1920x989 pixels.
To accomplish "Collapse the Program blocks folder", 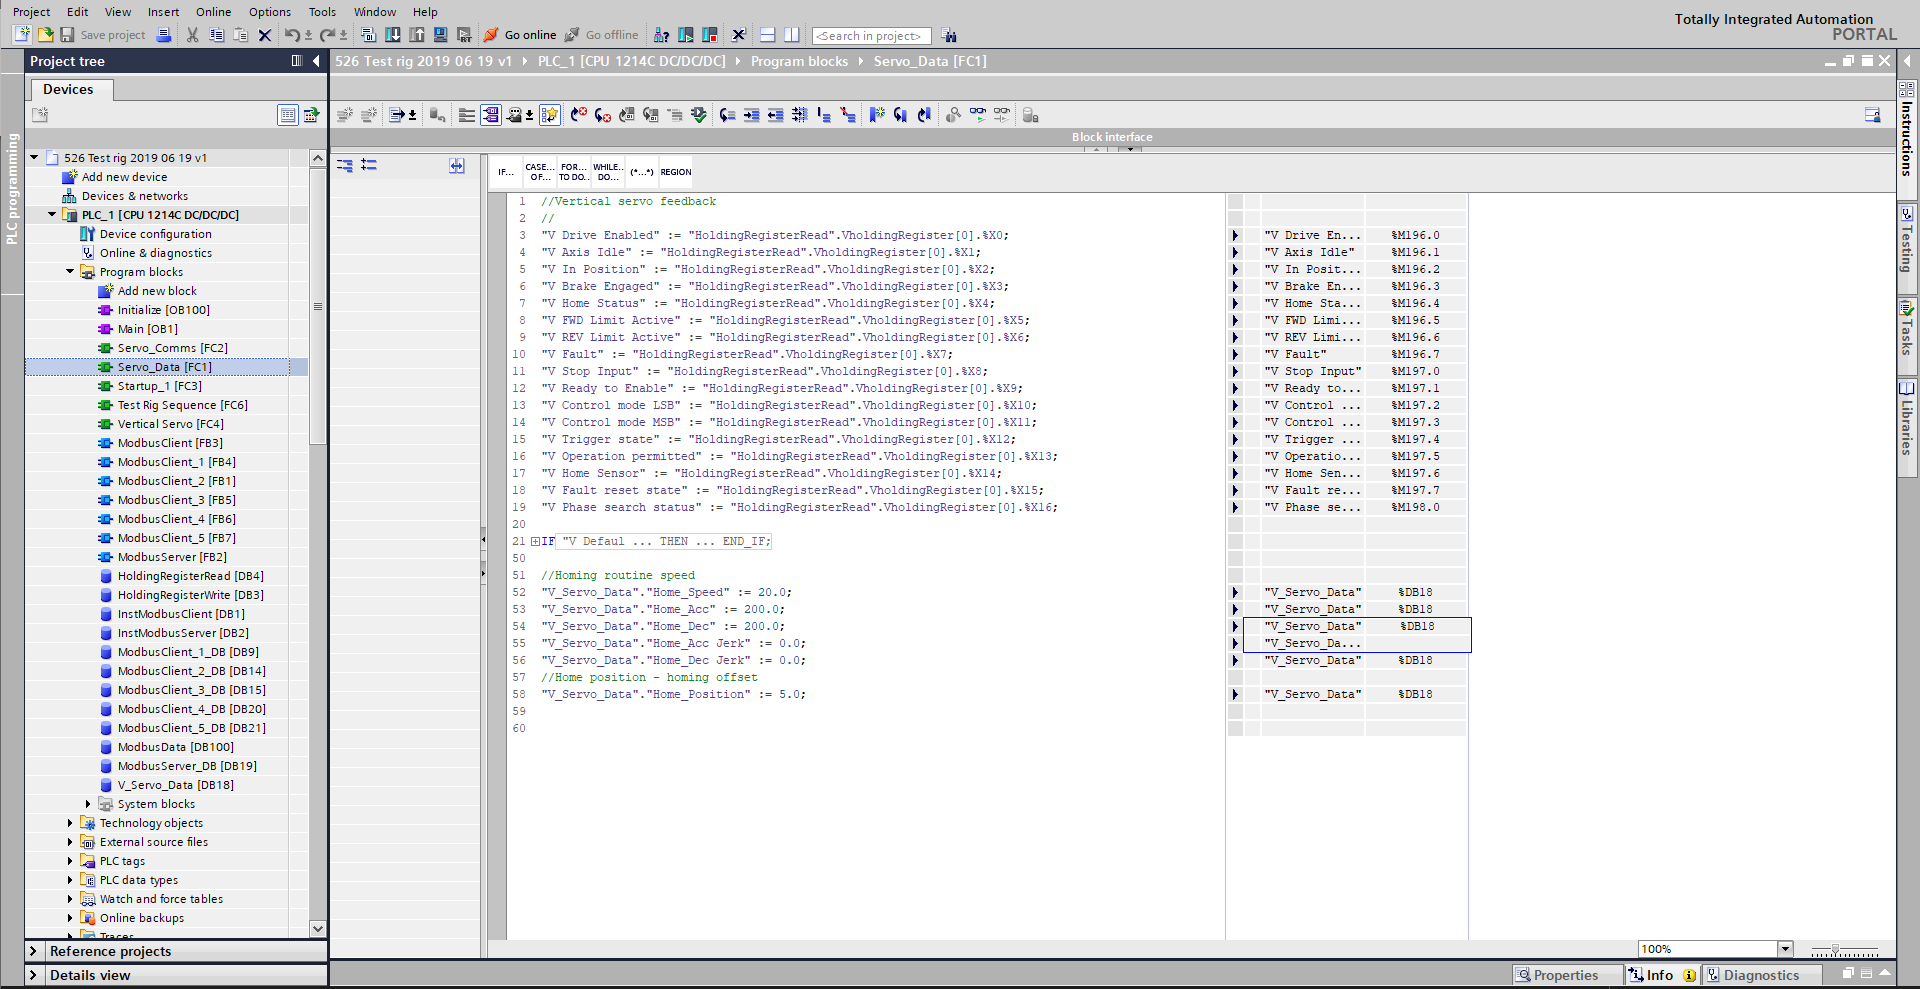I will [70, 272].
